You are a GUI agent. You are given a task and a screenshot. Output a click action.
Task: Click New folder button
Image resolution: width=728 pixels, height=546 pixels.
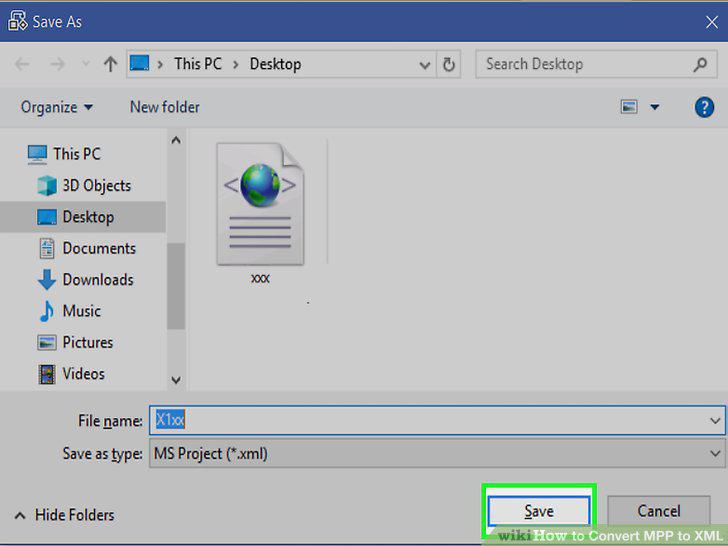point(165,107)
